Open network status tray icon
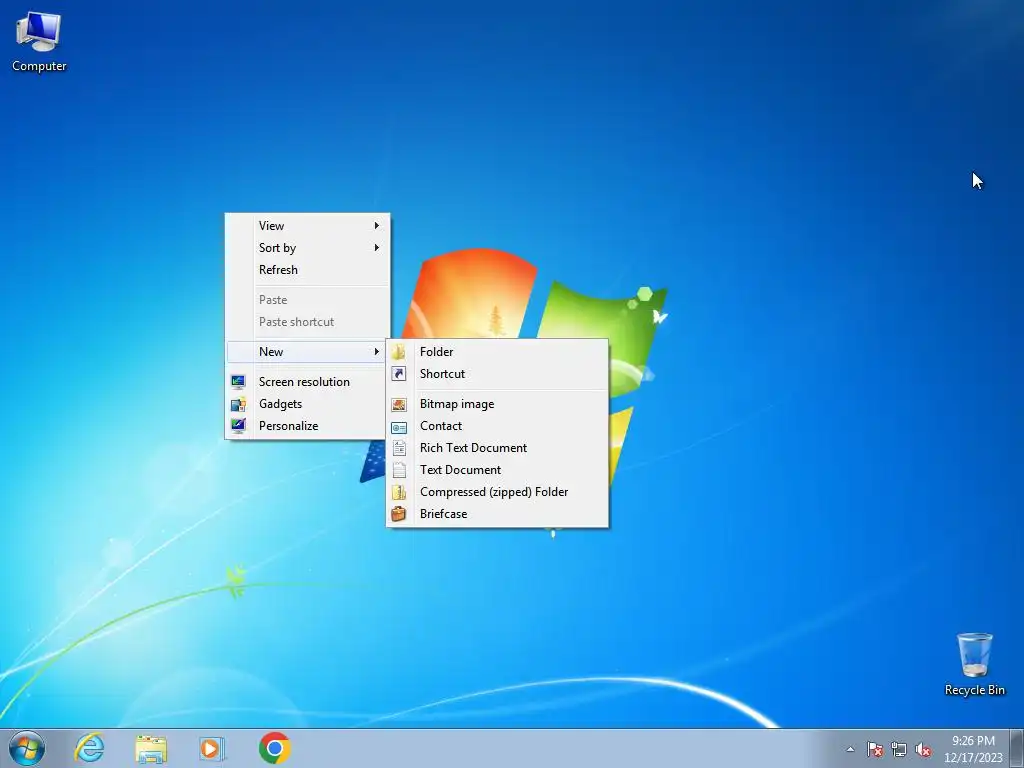Image resolution: width=1024 pixels, height=768 pixels. coord(899,749)
